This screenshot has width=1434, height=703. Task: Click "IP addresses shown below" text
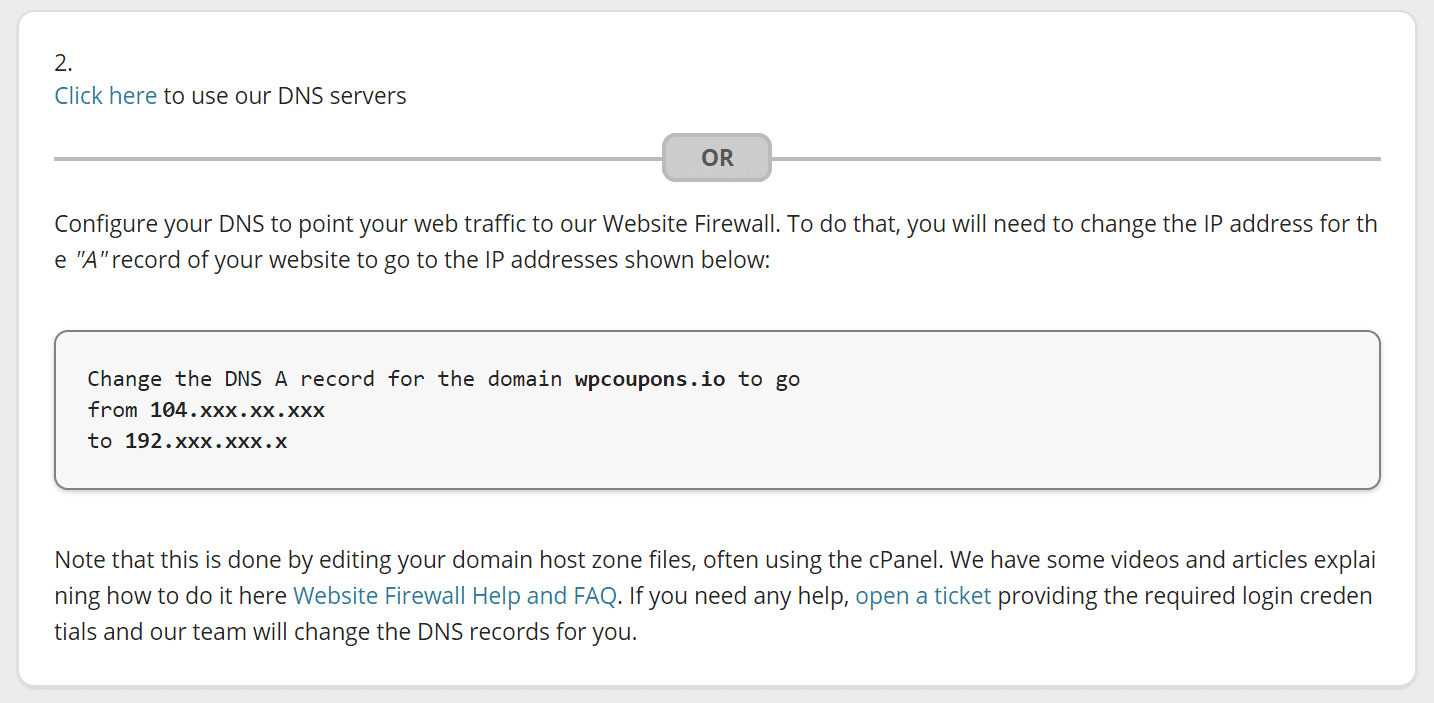point(626,260)
